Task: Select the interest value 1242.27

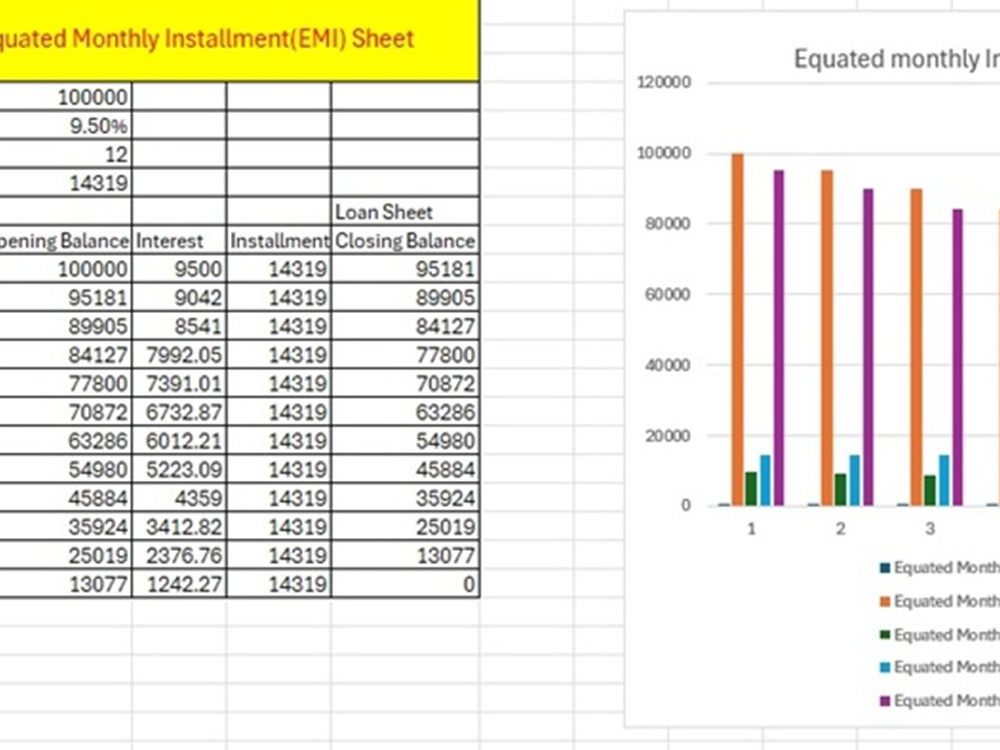Action: coord(179,584)
